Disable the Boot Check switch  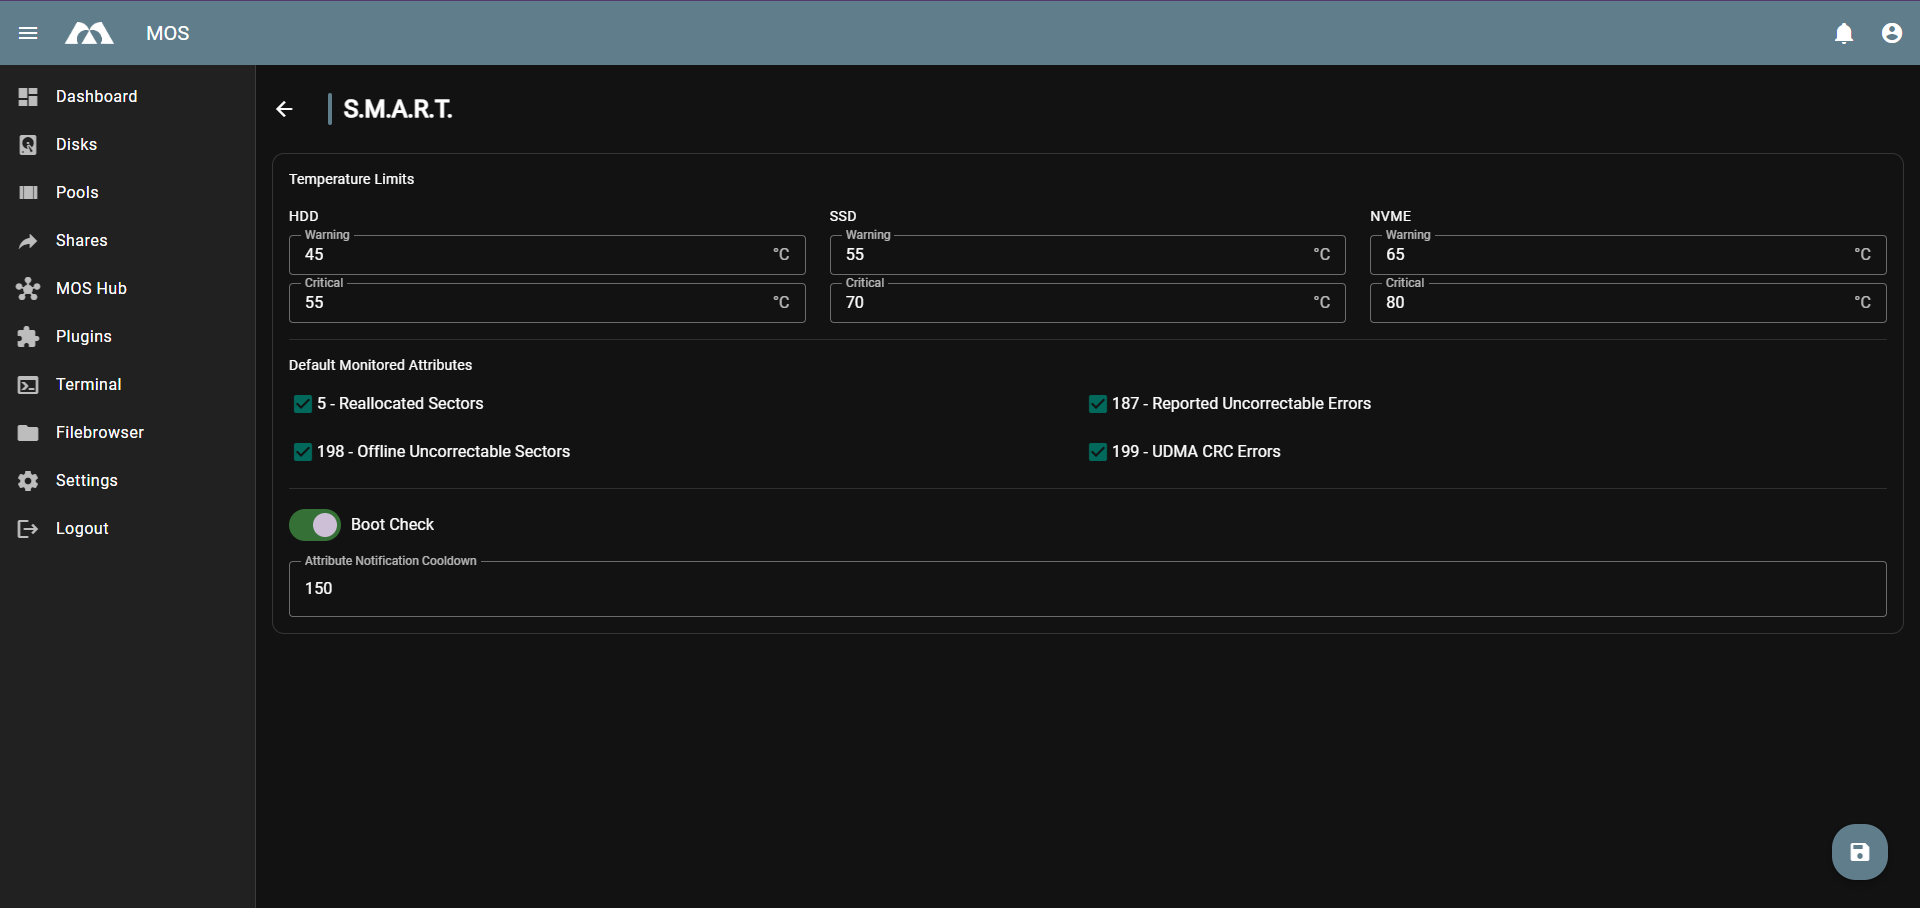point(315,525)
